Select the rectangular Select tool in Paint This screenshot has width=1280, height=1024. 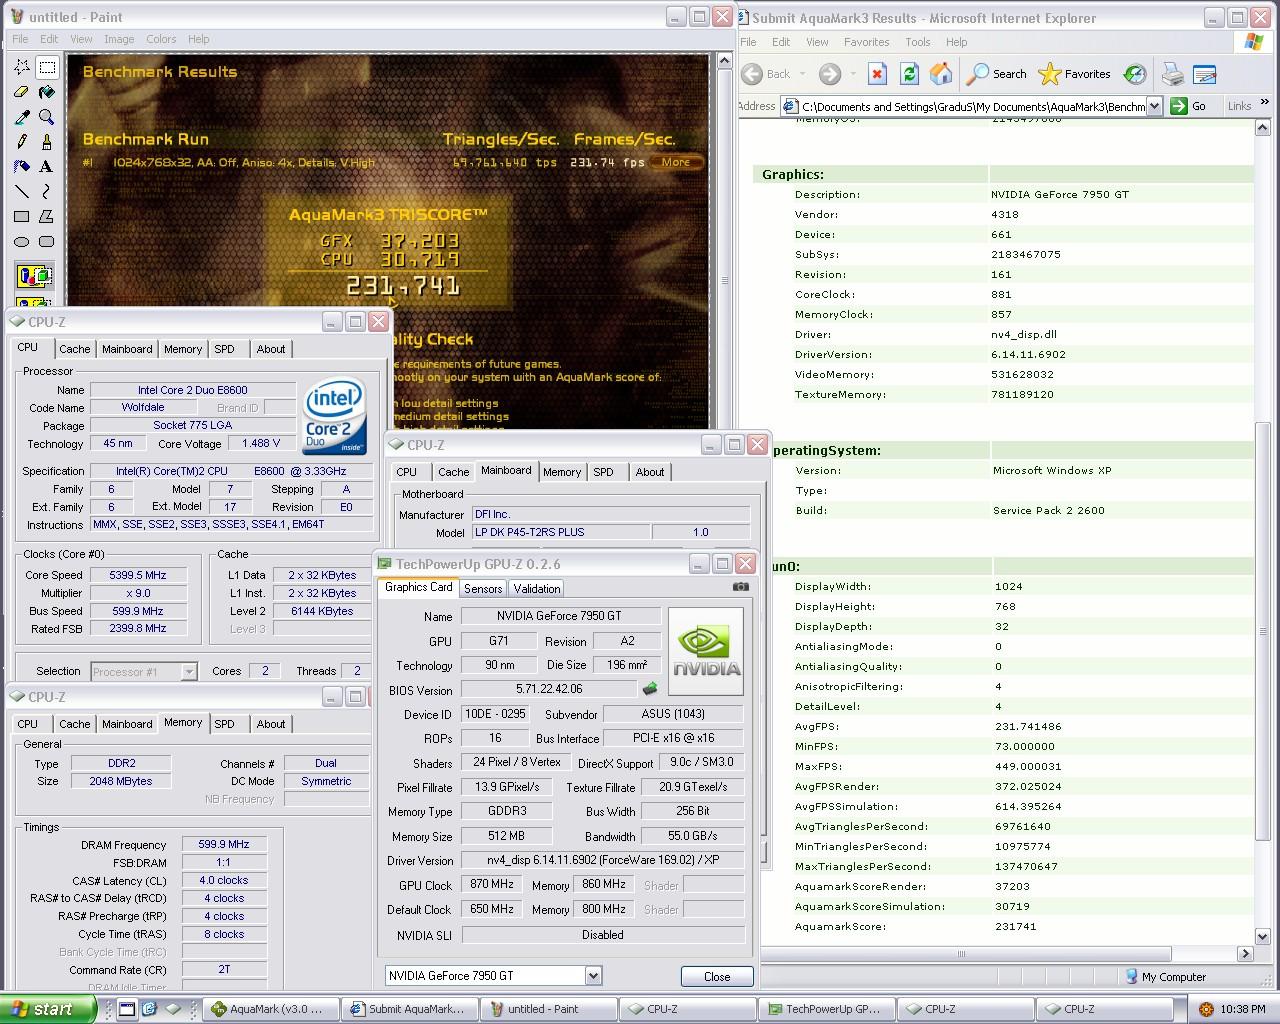[x=47, y=67]
